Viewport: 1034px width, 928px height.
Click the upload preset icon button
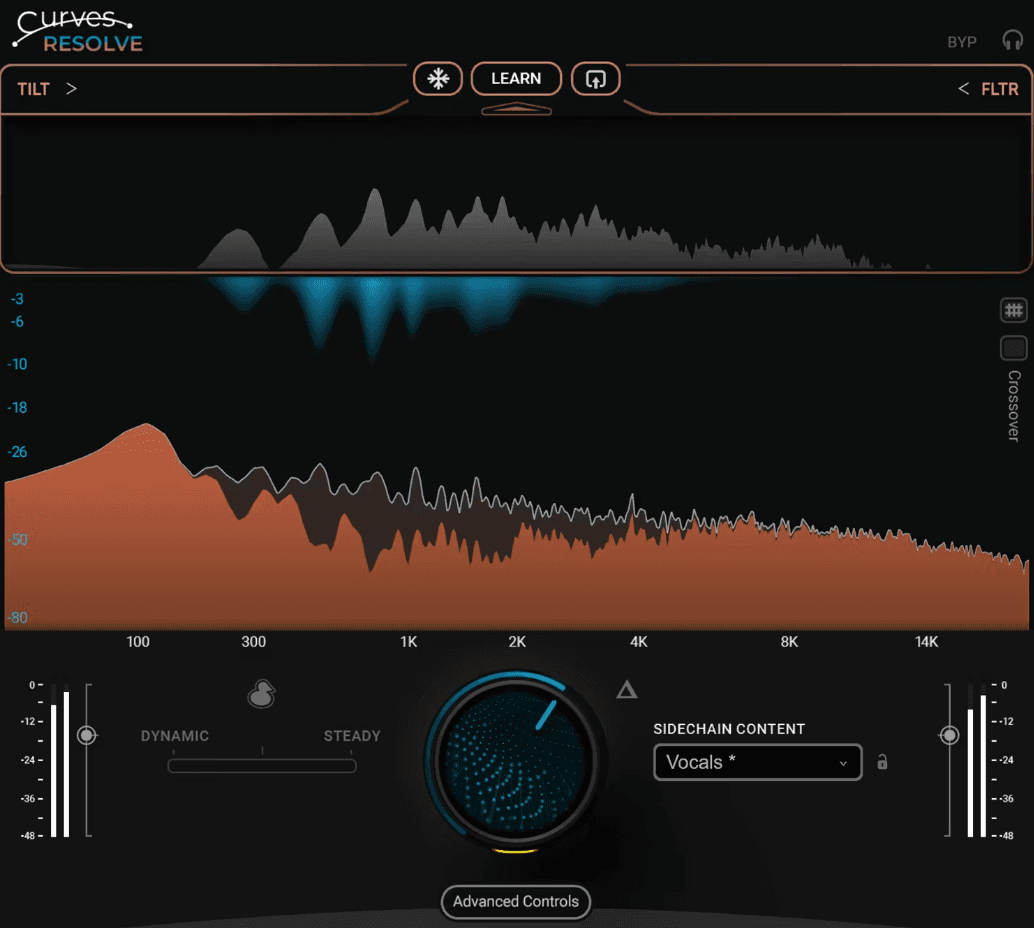coord(595,79)
